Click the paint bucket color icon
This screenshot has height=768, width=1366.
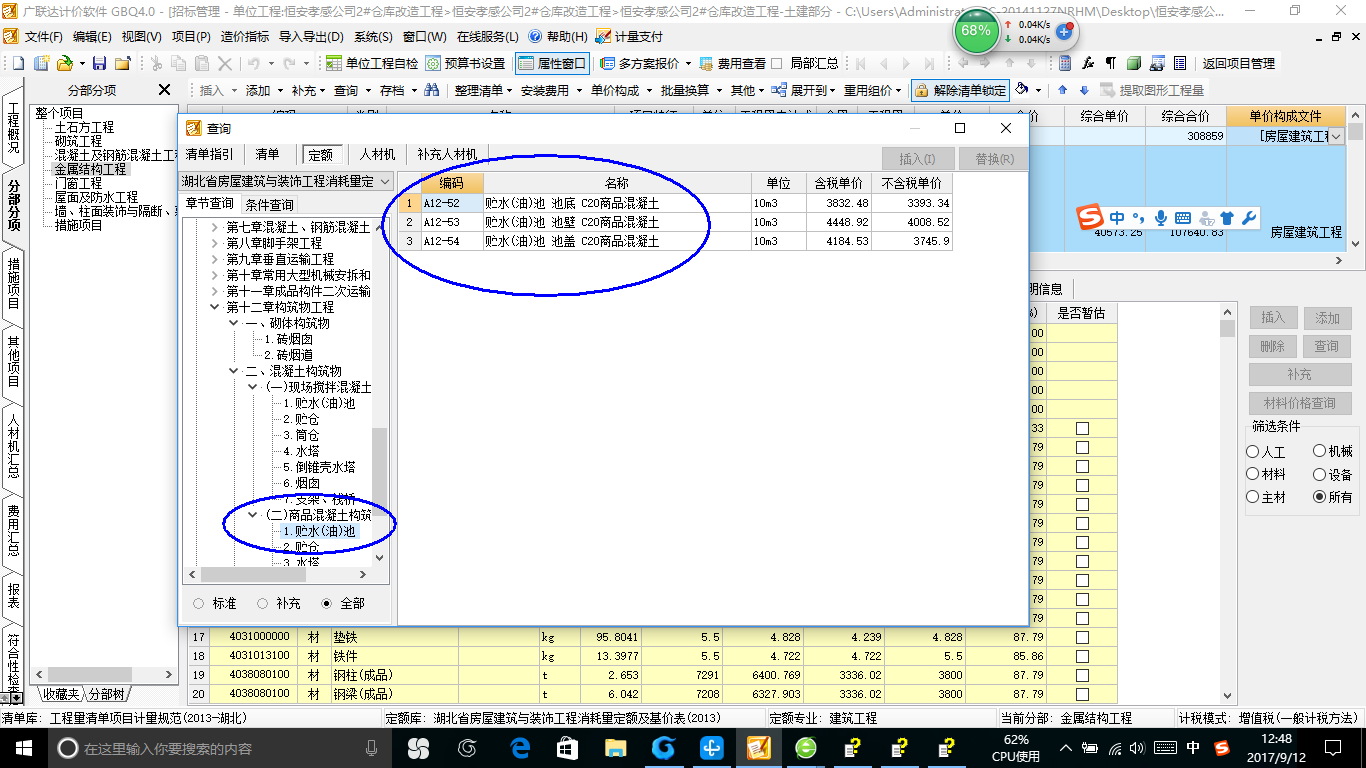click(x=1022, y=89)
